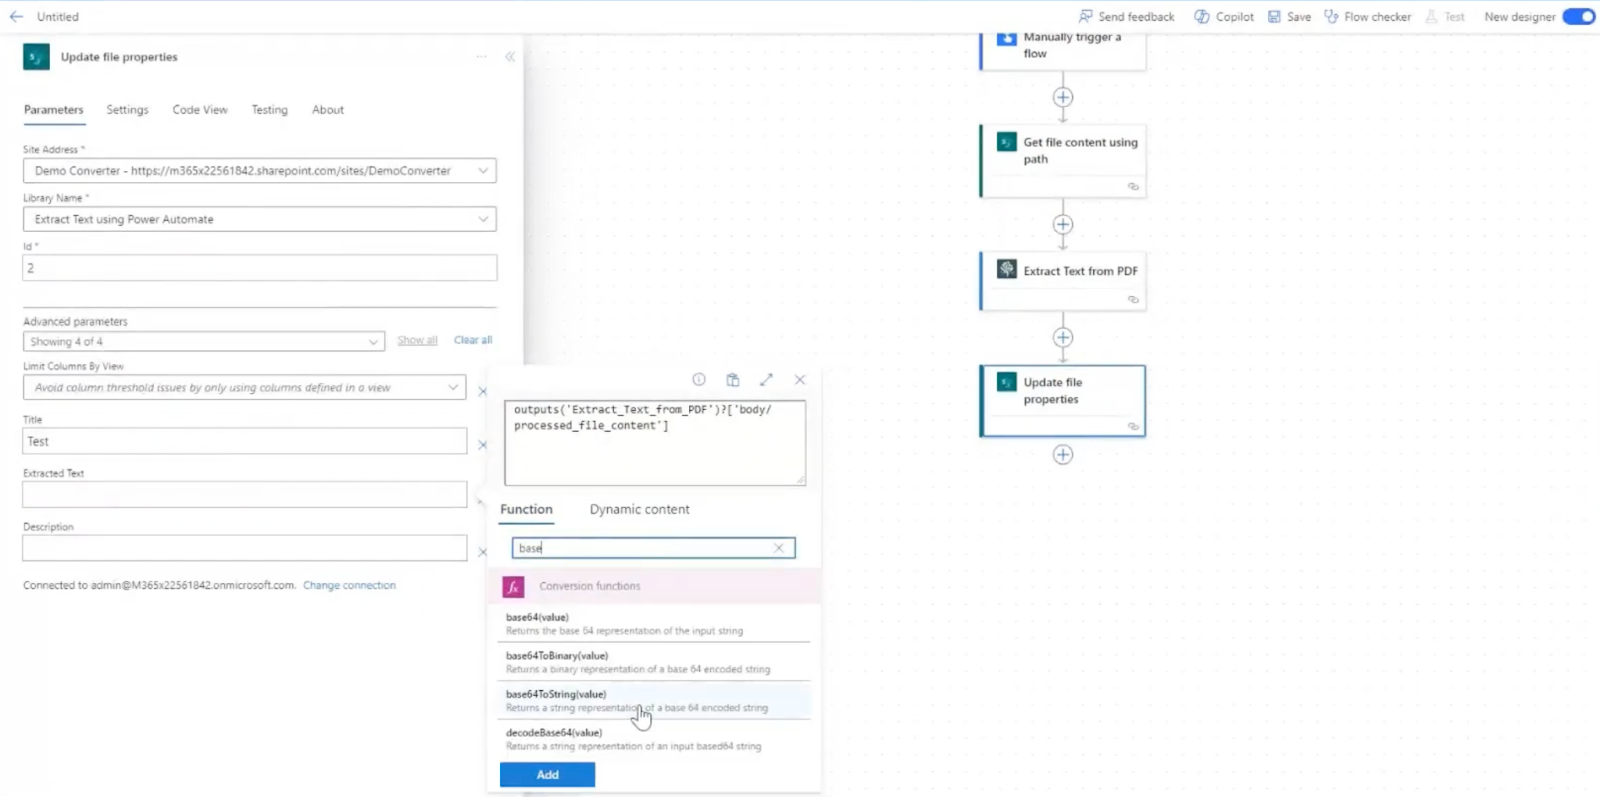Remove the Title parameter field

click(482, 445)
